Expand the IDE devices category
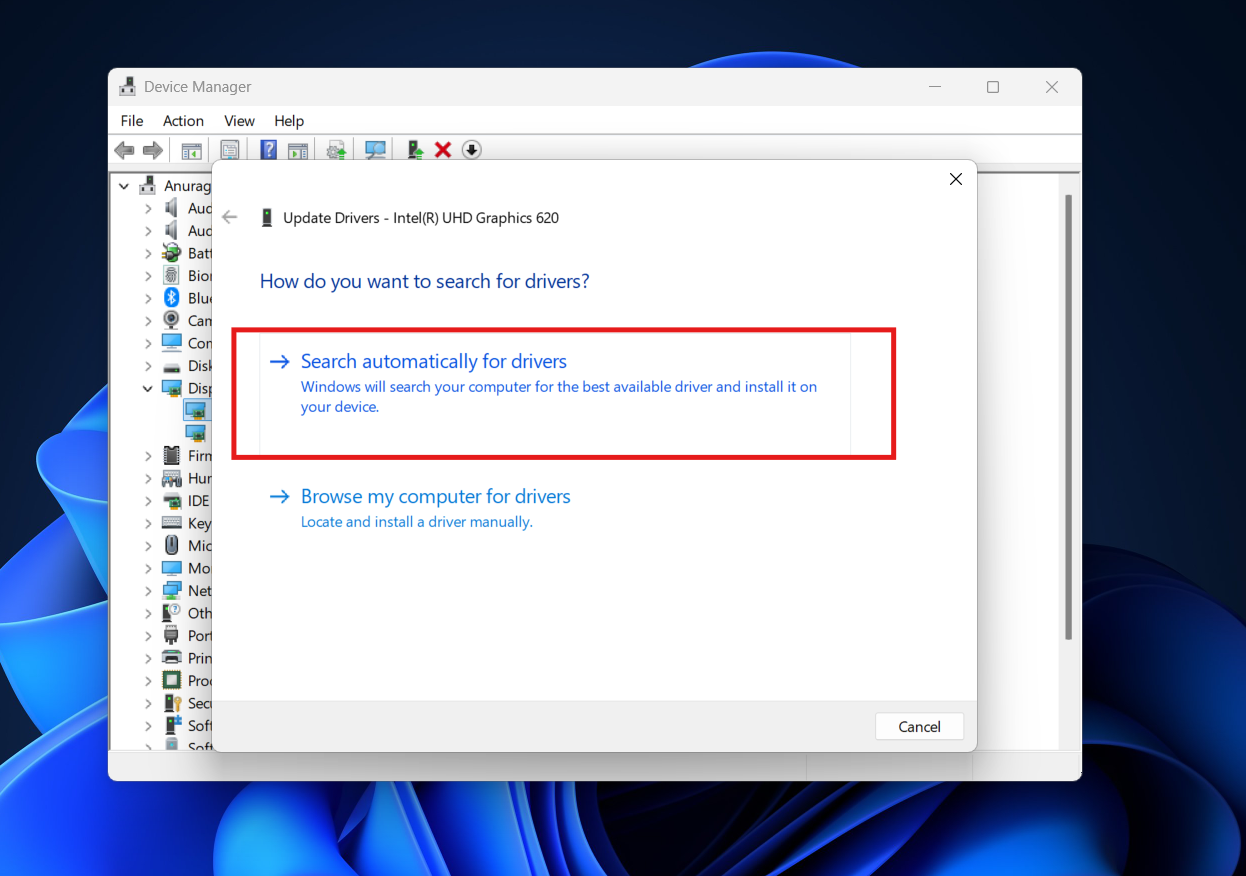Viewport: 1246px width, 876px height. [147, 500]
